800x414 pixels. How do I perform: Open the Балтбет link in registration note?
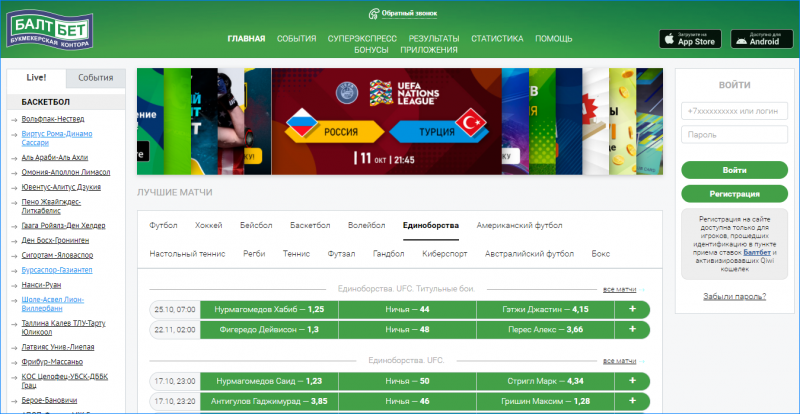(757, 253)
